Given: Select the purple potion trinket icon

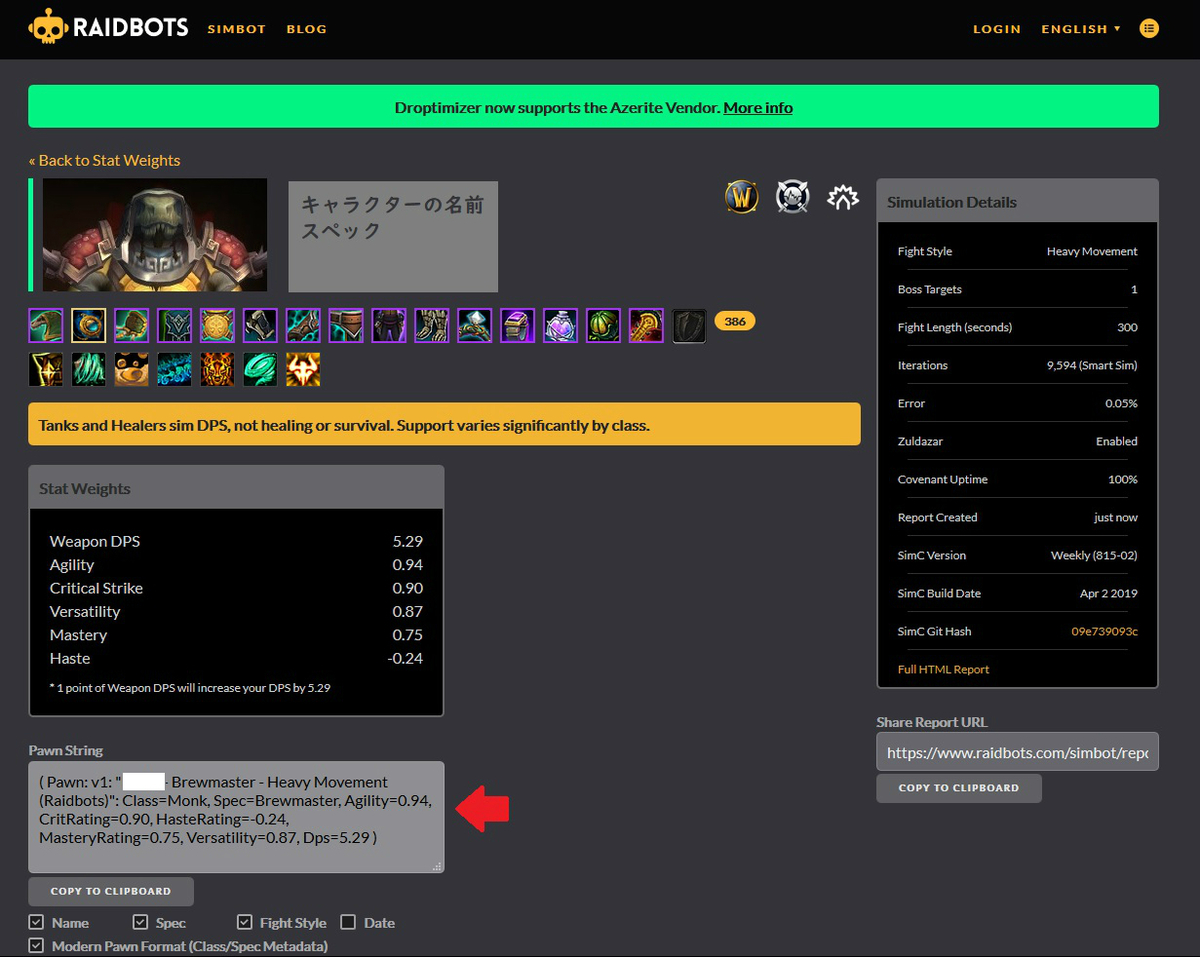Looking at the screenshot, I should 561,325.
